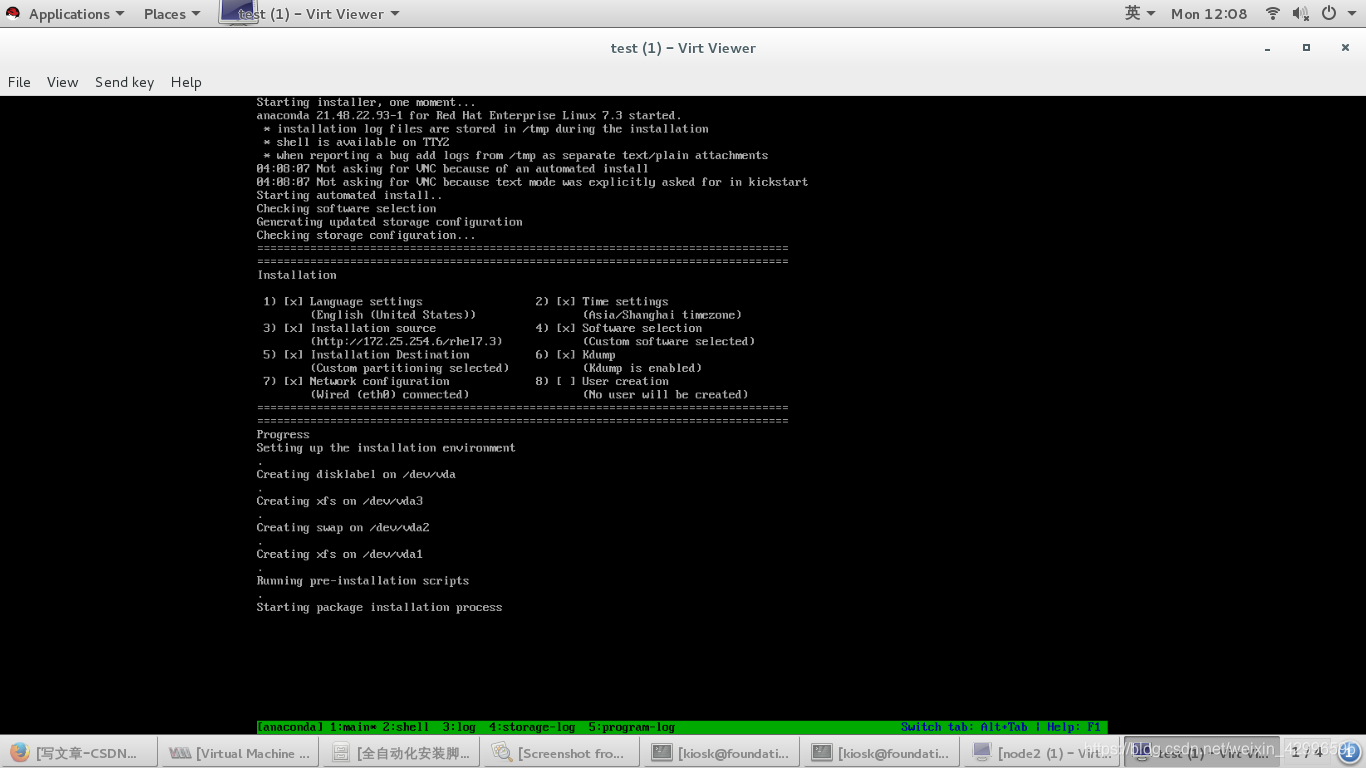
Task: Switch to the node2 (1) - Virt Viewer taskbar item
Action: pos(1042,753)
